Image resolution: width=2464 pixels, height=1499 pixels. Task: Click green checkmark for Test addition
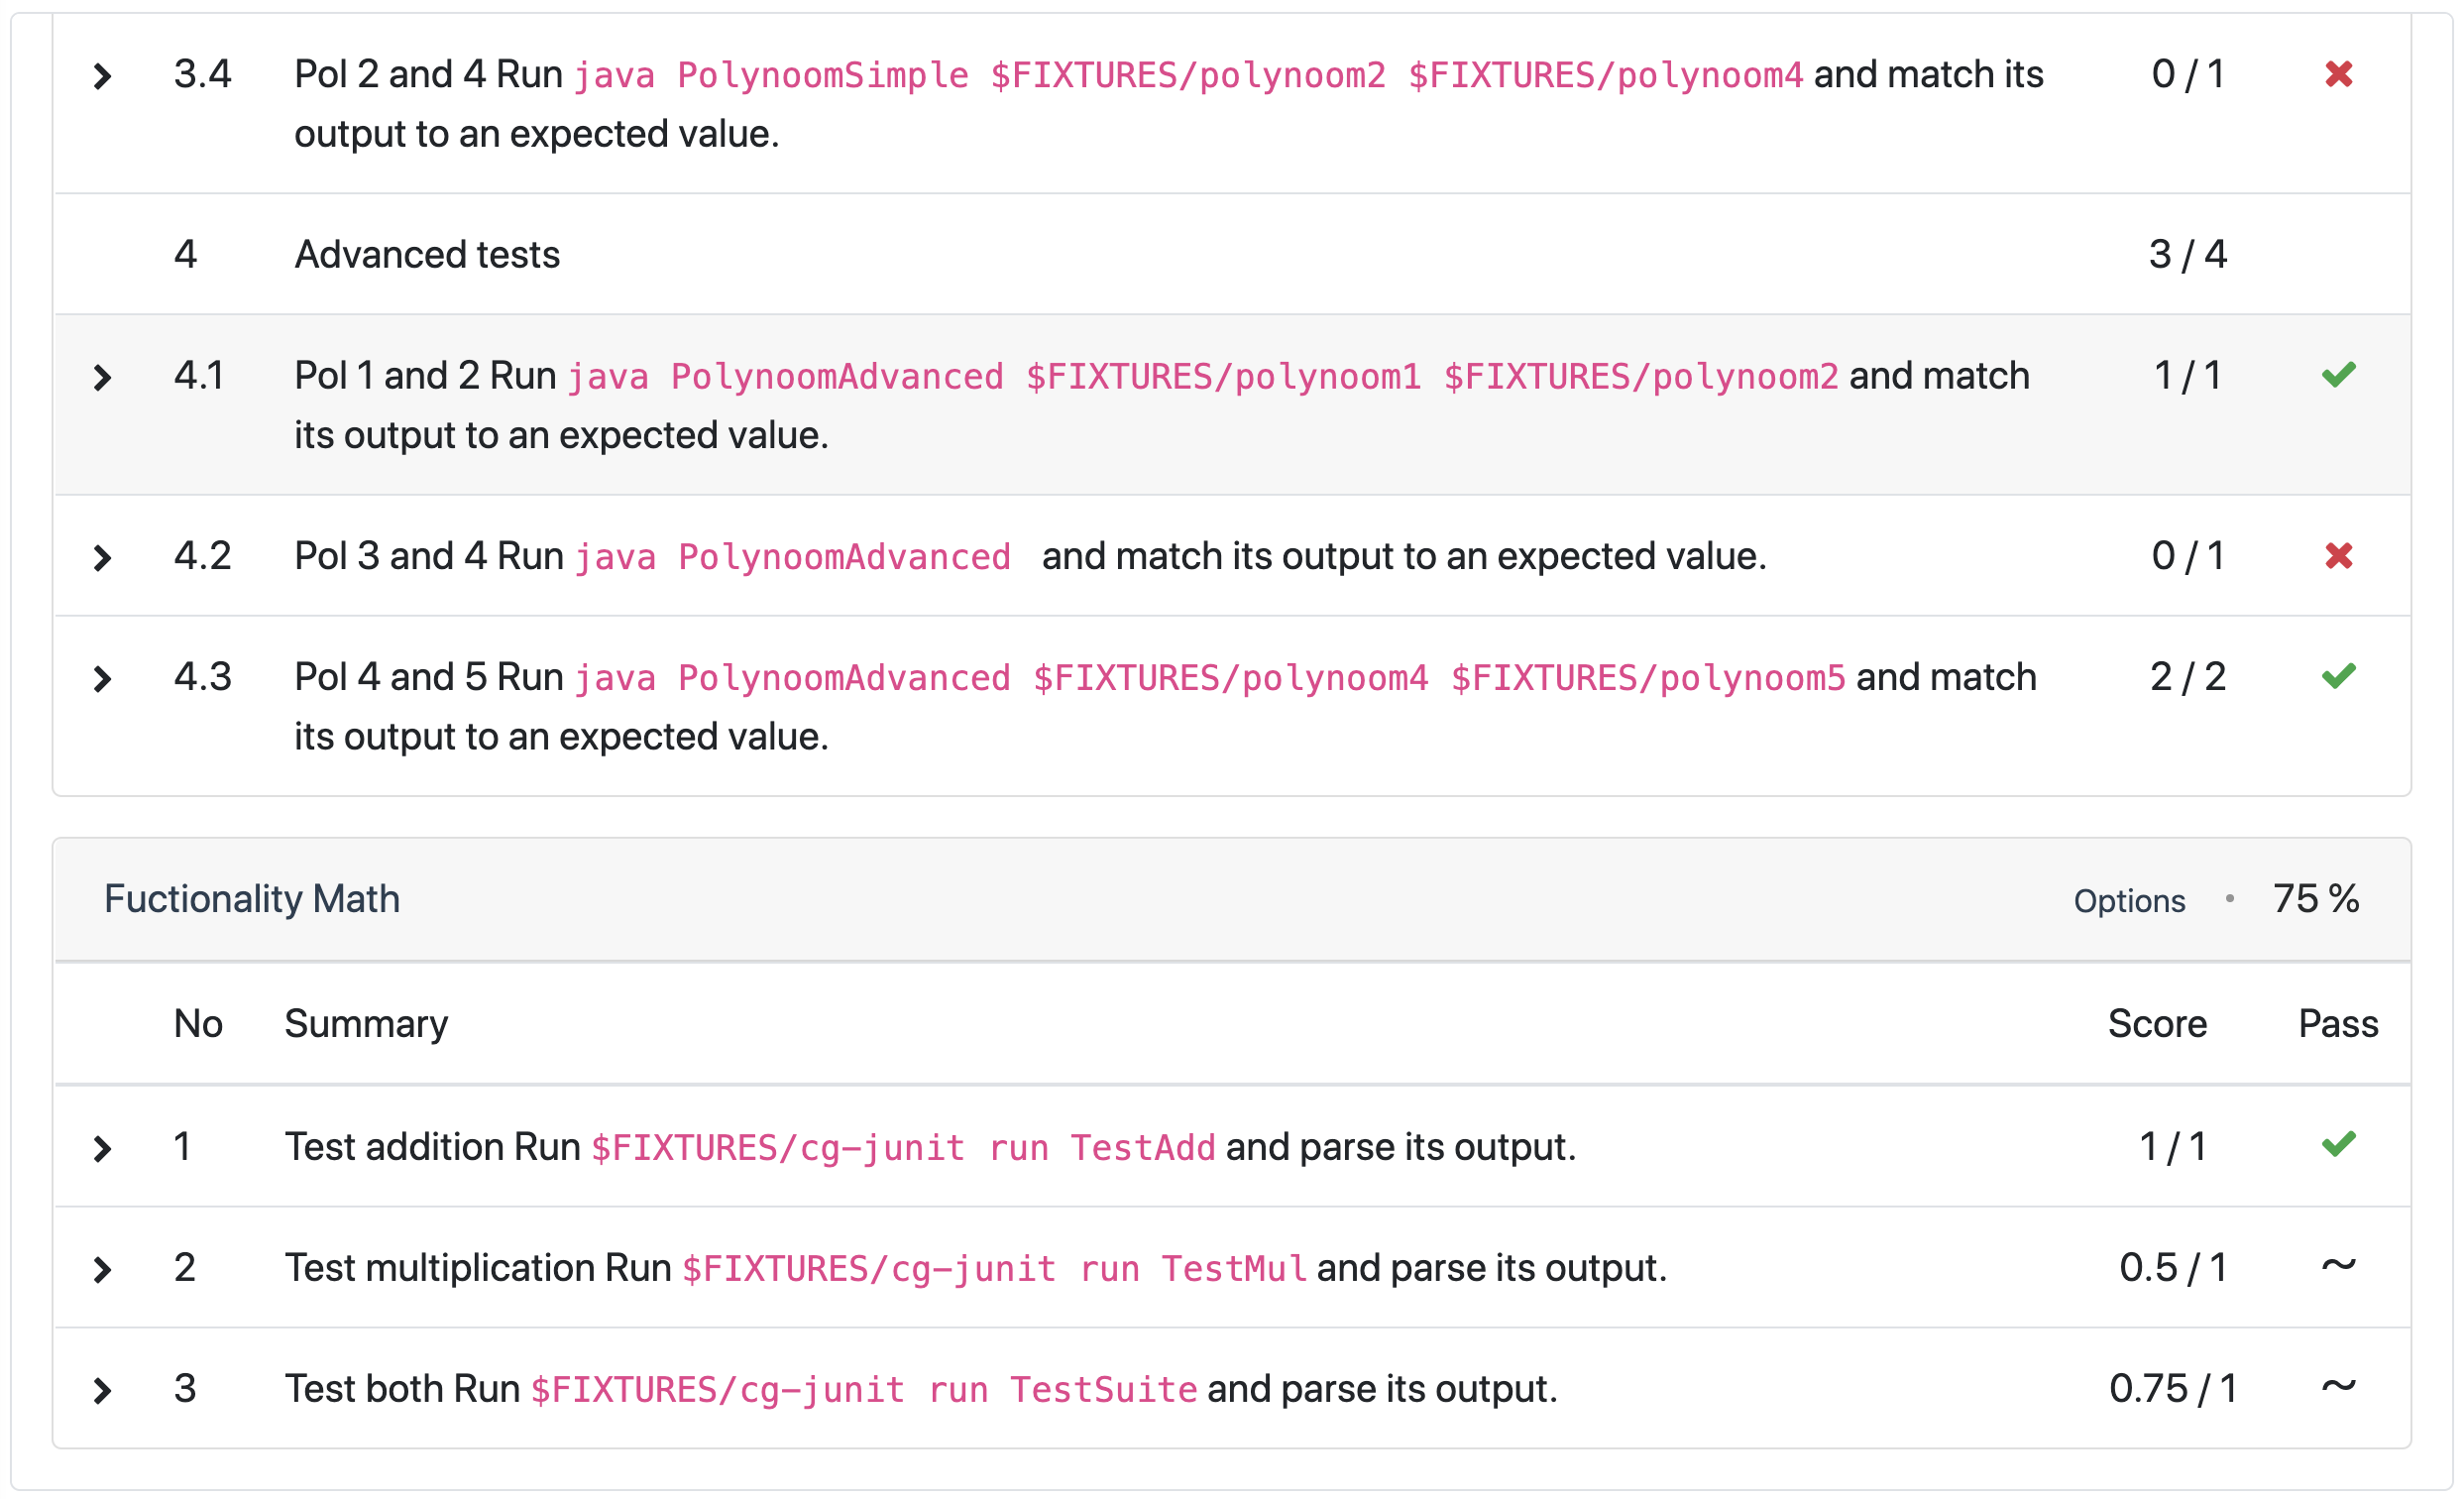tap(2338, 1144)
